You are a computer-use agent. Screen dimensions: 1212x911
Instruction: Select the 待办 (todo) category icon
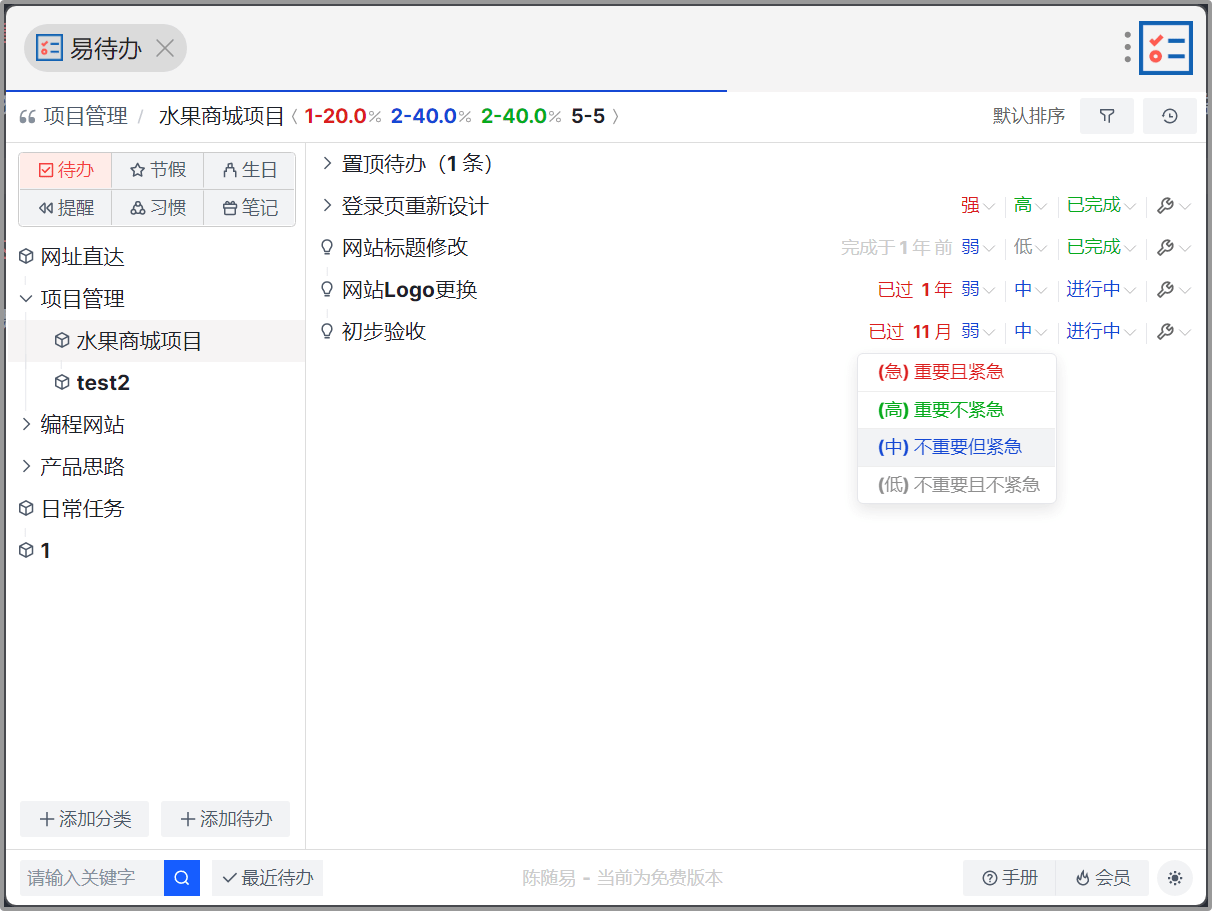pyautogui.click(x=64, y=170)
